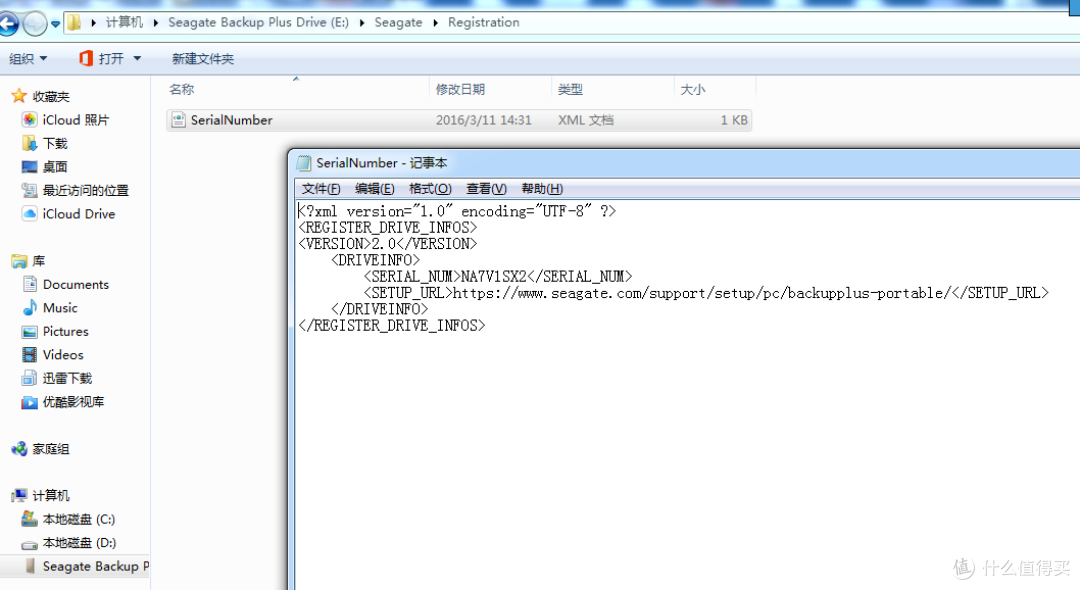
Task: Click the 下载 folder icon
Action: click(29, 143)
